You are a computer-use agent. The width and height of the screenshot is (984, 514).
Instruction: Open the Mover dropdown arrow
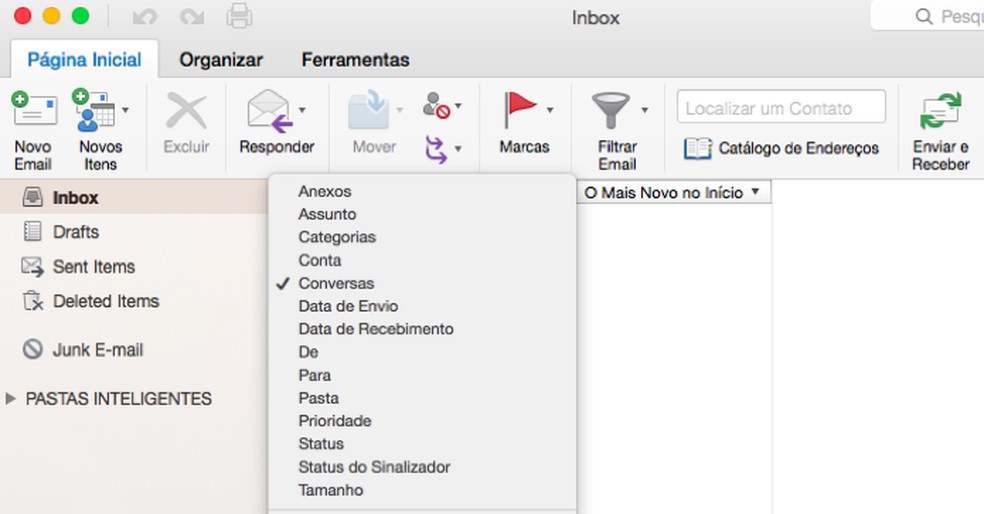(399, 110)
